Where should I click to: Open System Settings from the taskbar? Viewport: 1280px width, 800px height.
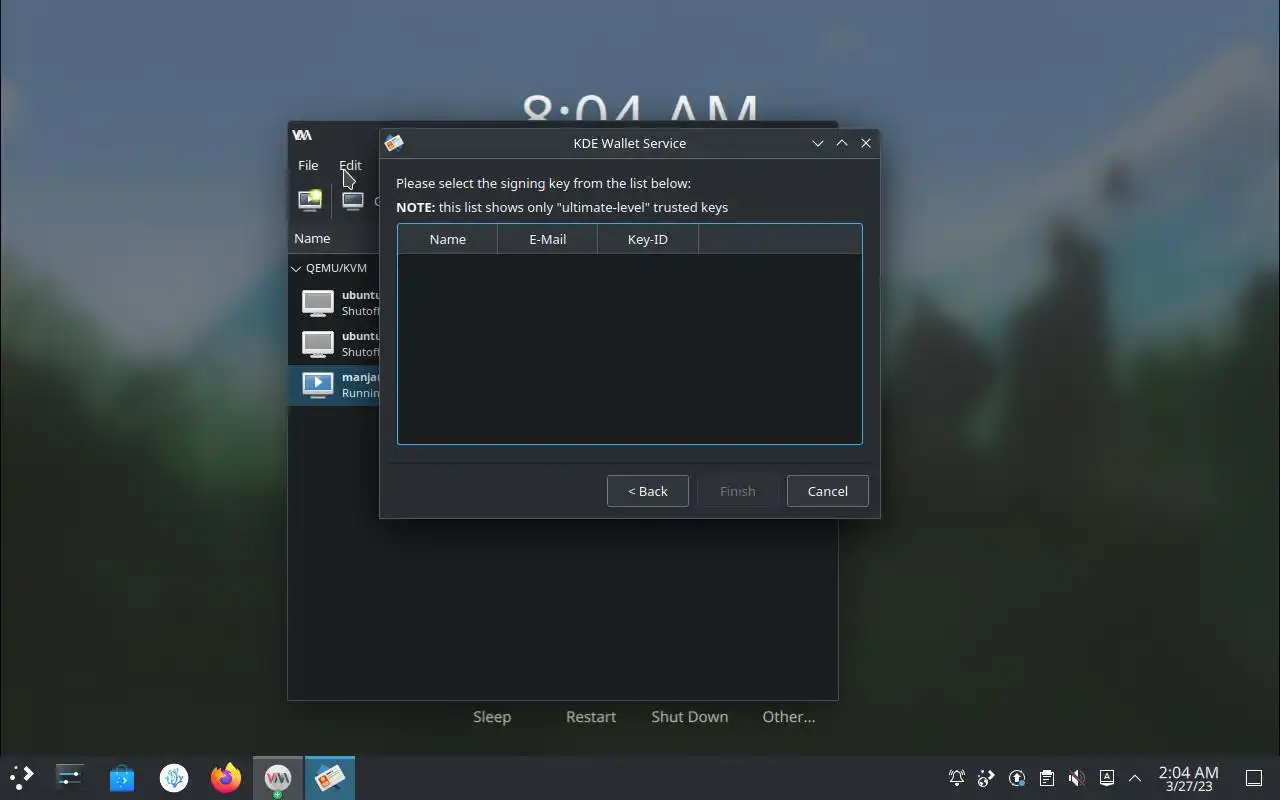70,777
